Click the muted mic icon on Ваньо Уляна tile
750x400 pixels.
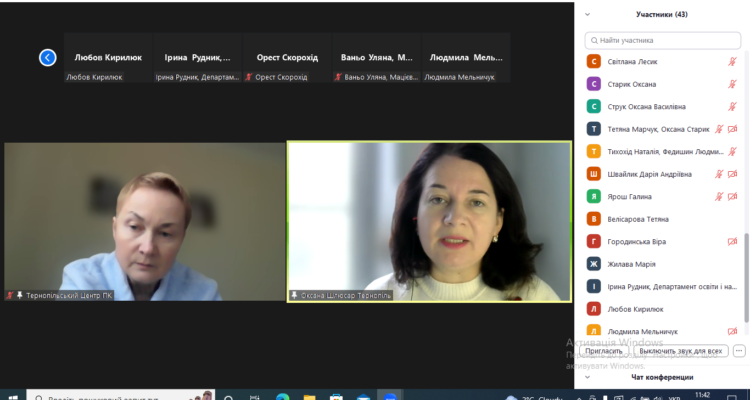(x=338, y=77)
